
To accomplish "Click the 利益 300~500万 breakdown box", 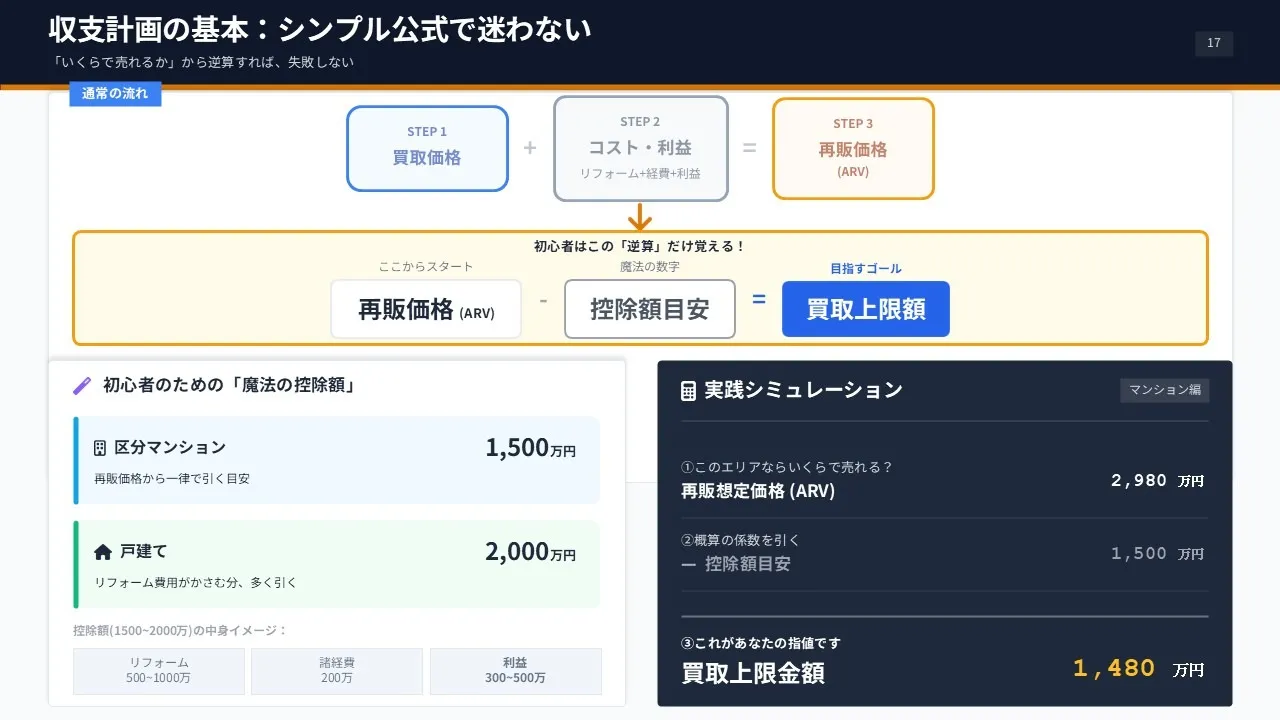I will point(516,671).
